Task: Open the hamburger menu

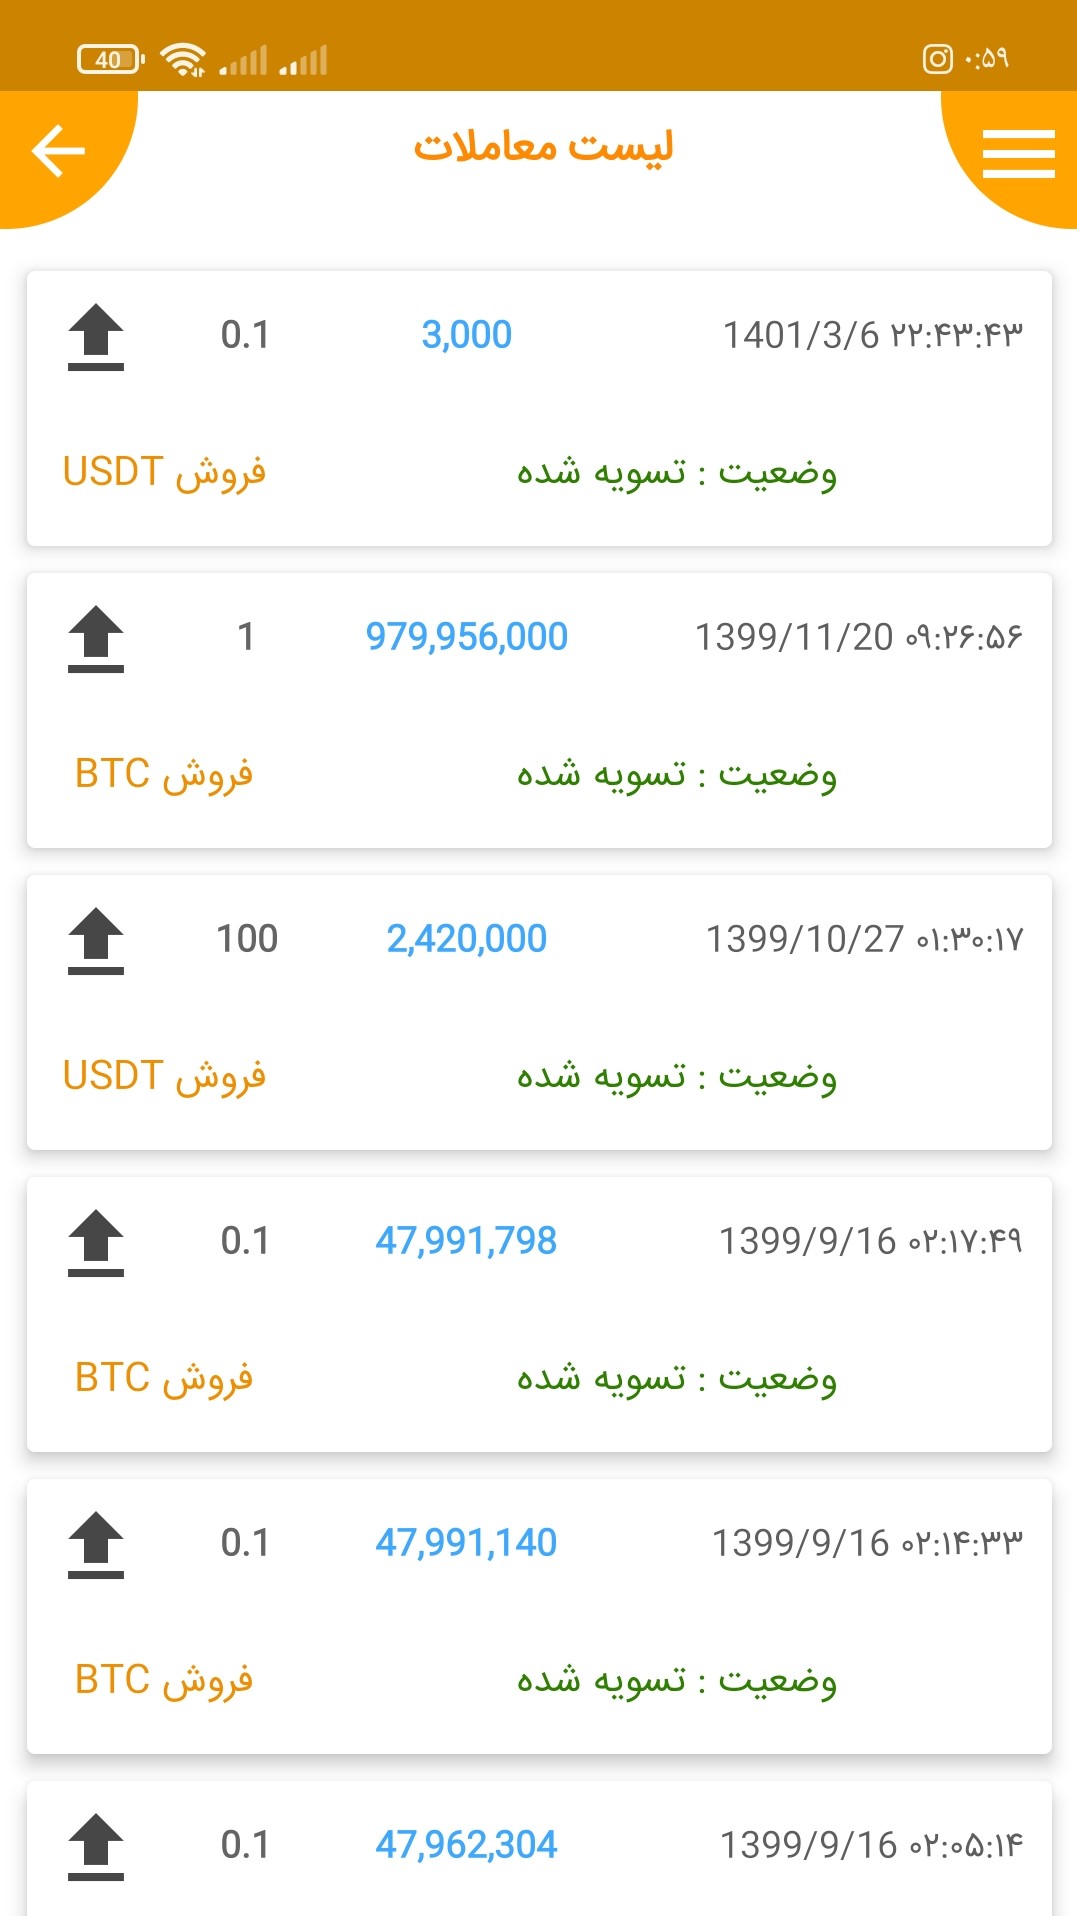Action: click(1018, 154)
